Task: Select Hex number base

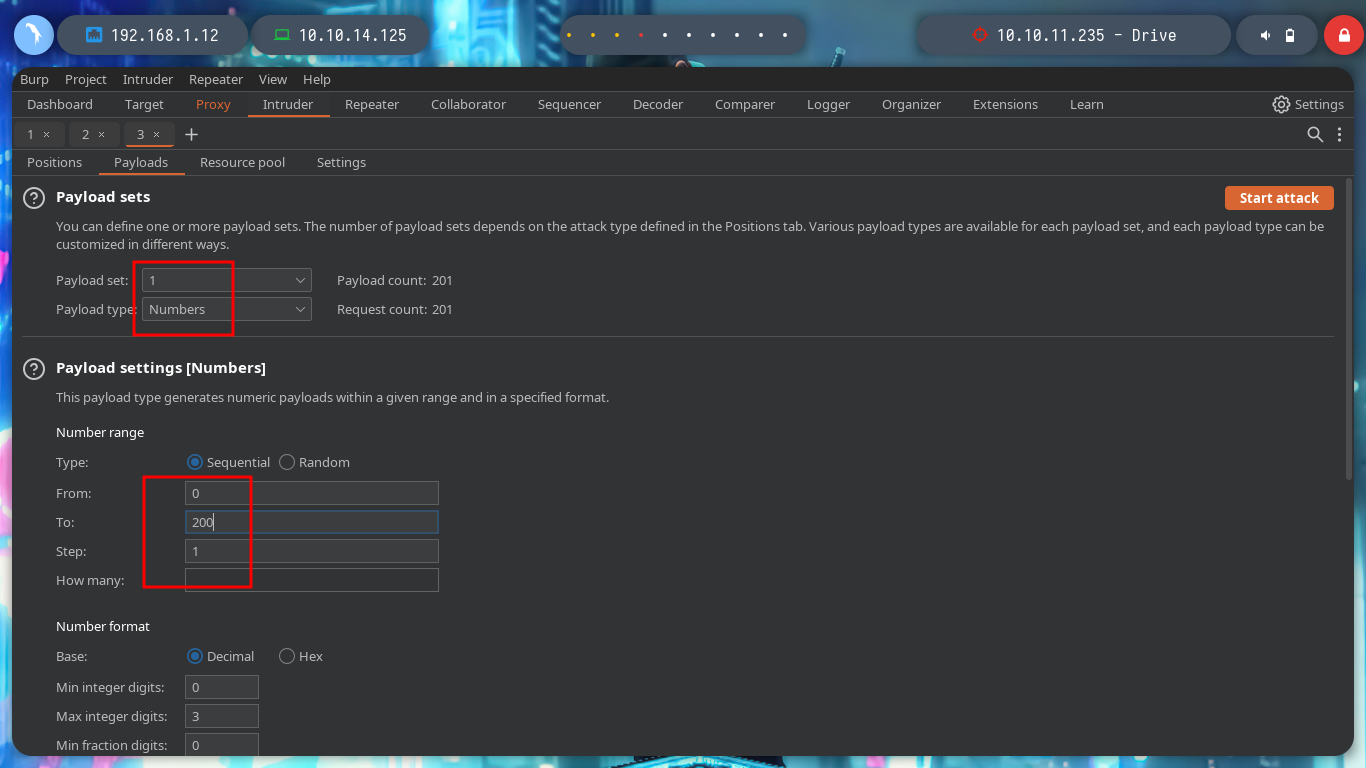Action: pyautogui.click(x=287, y=656)
